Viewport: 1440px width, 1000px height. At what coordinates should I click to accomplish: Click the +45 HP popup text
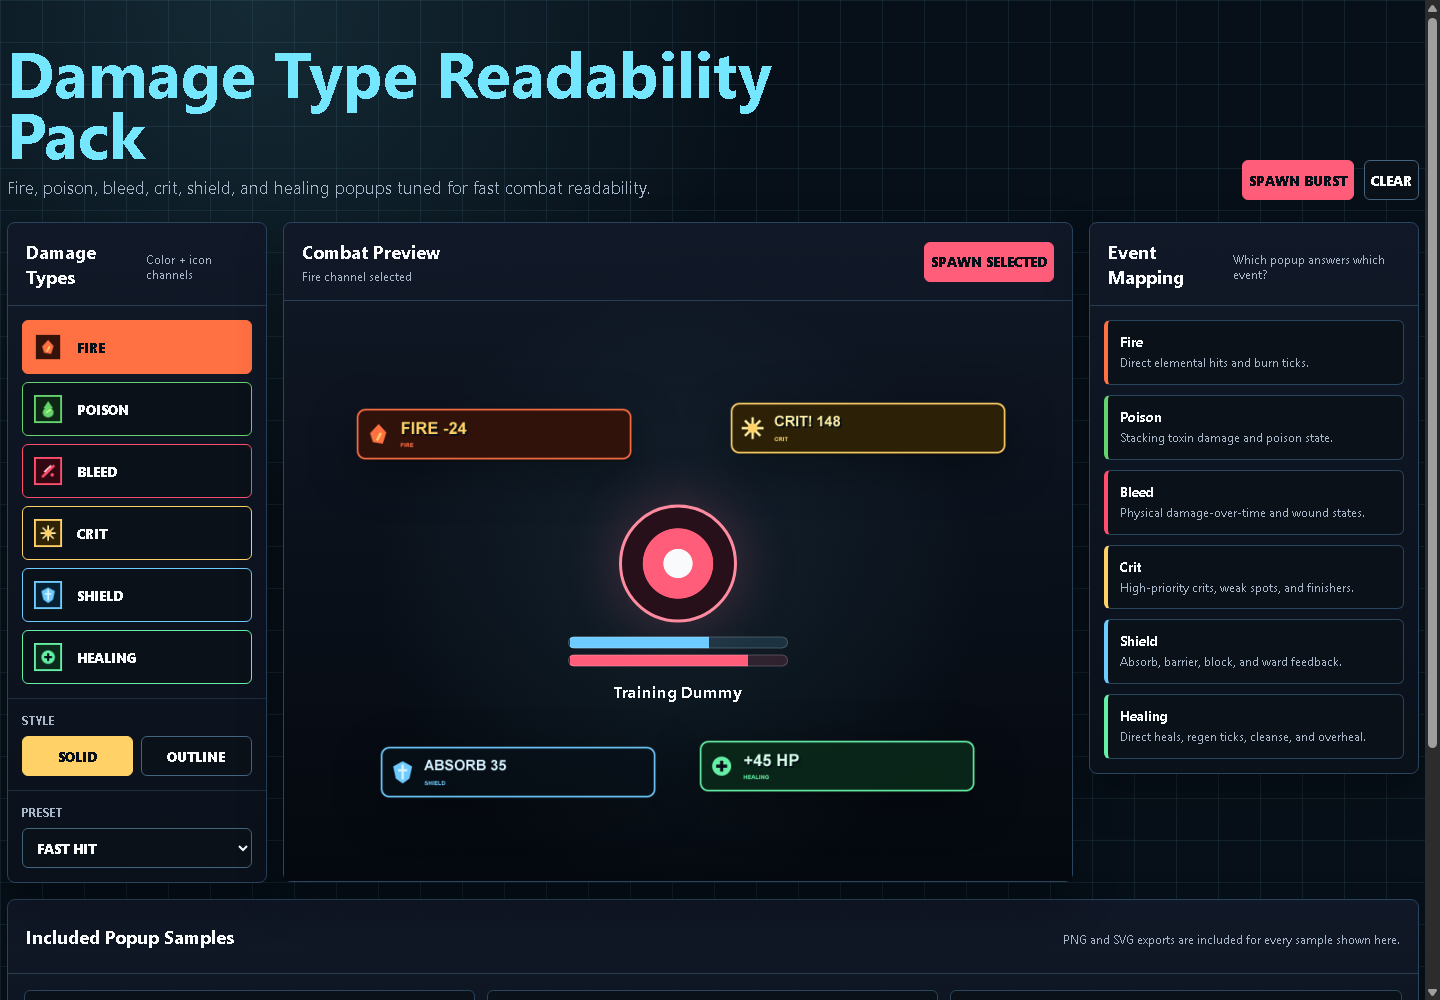[x=771, y=760]
